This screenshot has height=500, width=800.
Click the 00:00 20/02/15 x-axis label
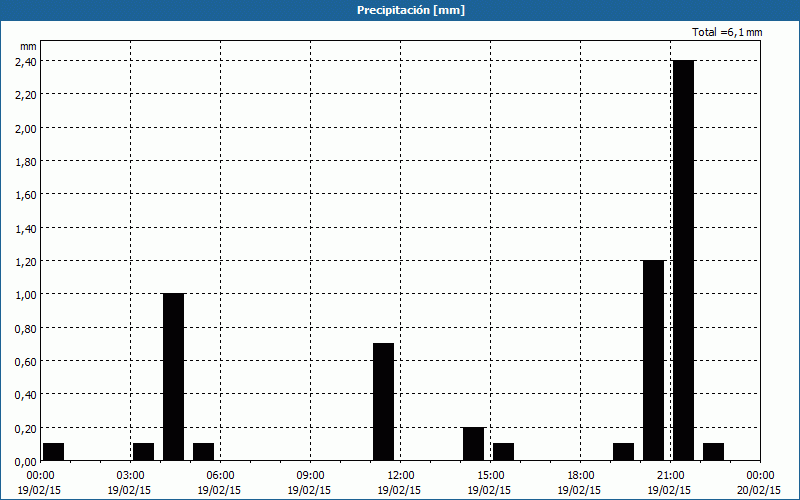pyautogui.click(x=760, y=483)
